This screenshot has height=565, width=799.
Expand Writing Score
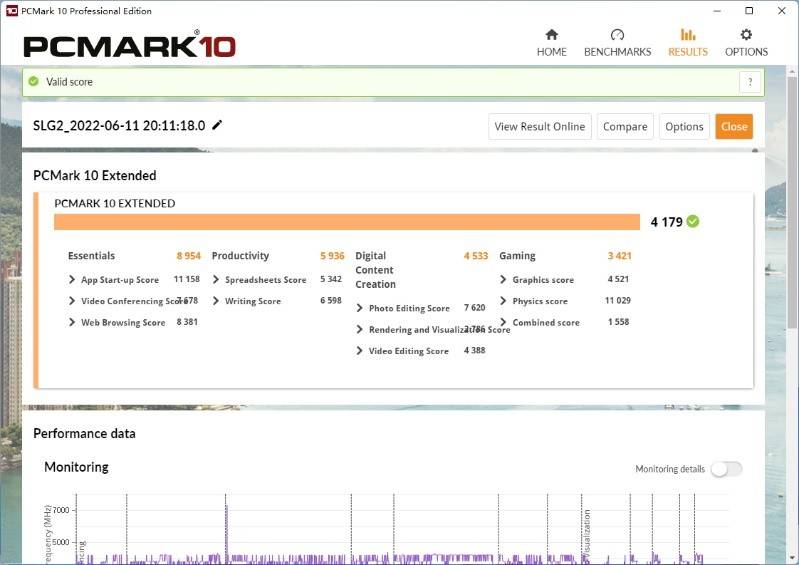(x=216, y=301)
